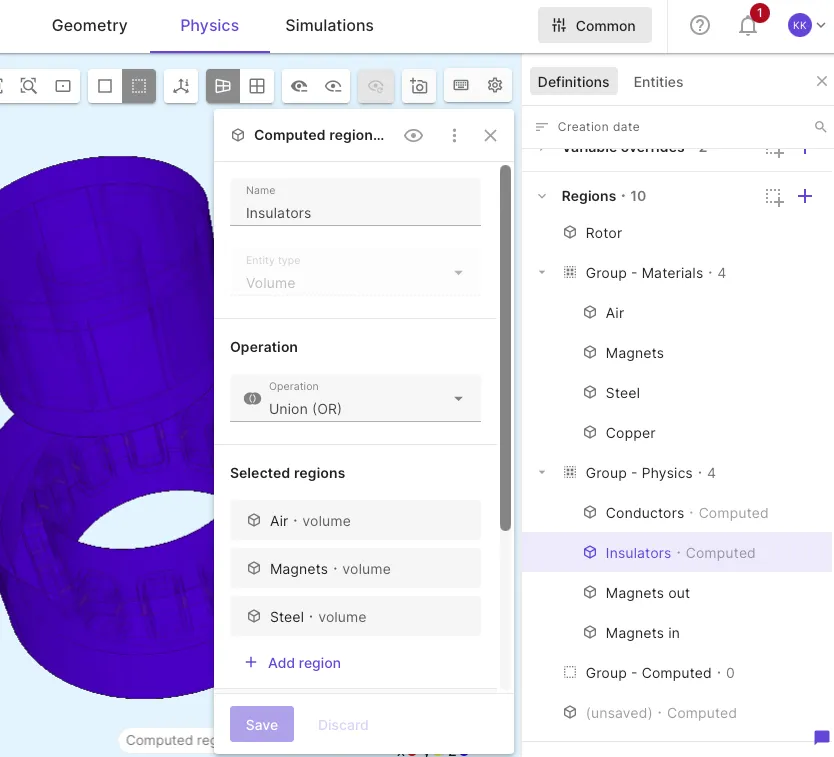
Task: Open viewport settings gear
Action: coord(495,85)
